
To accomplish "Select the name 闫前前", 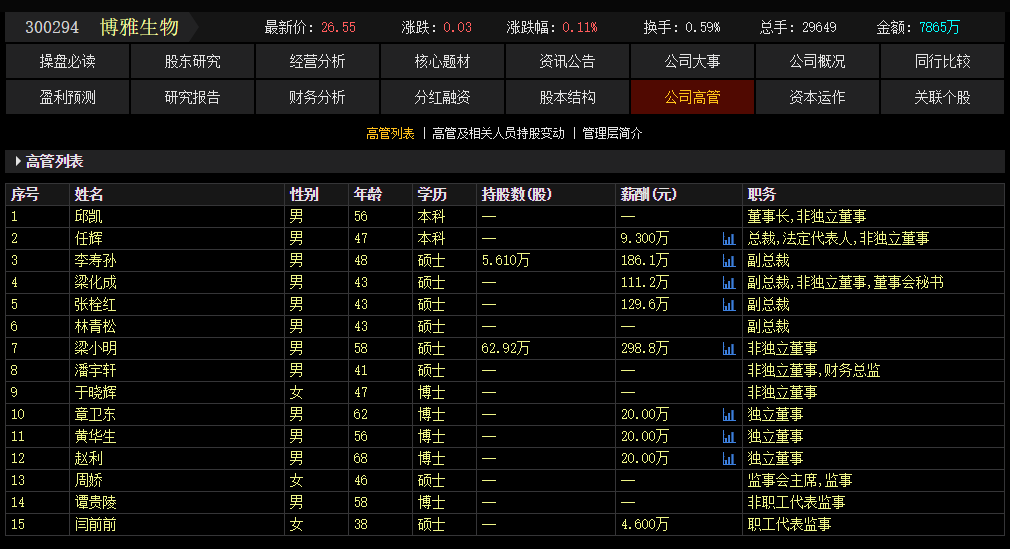I will [95, 524].
